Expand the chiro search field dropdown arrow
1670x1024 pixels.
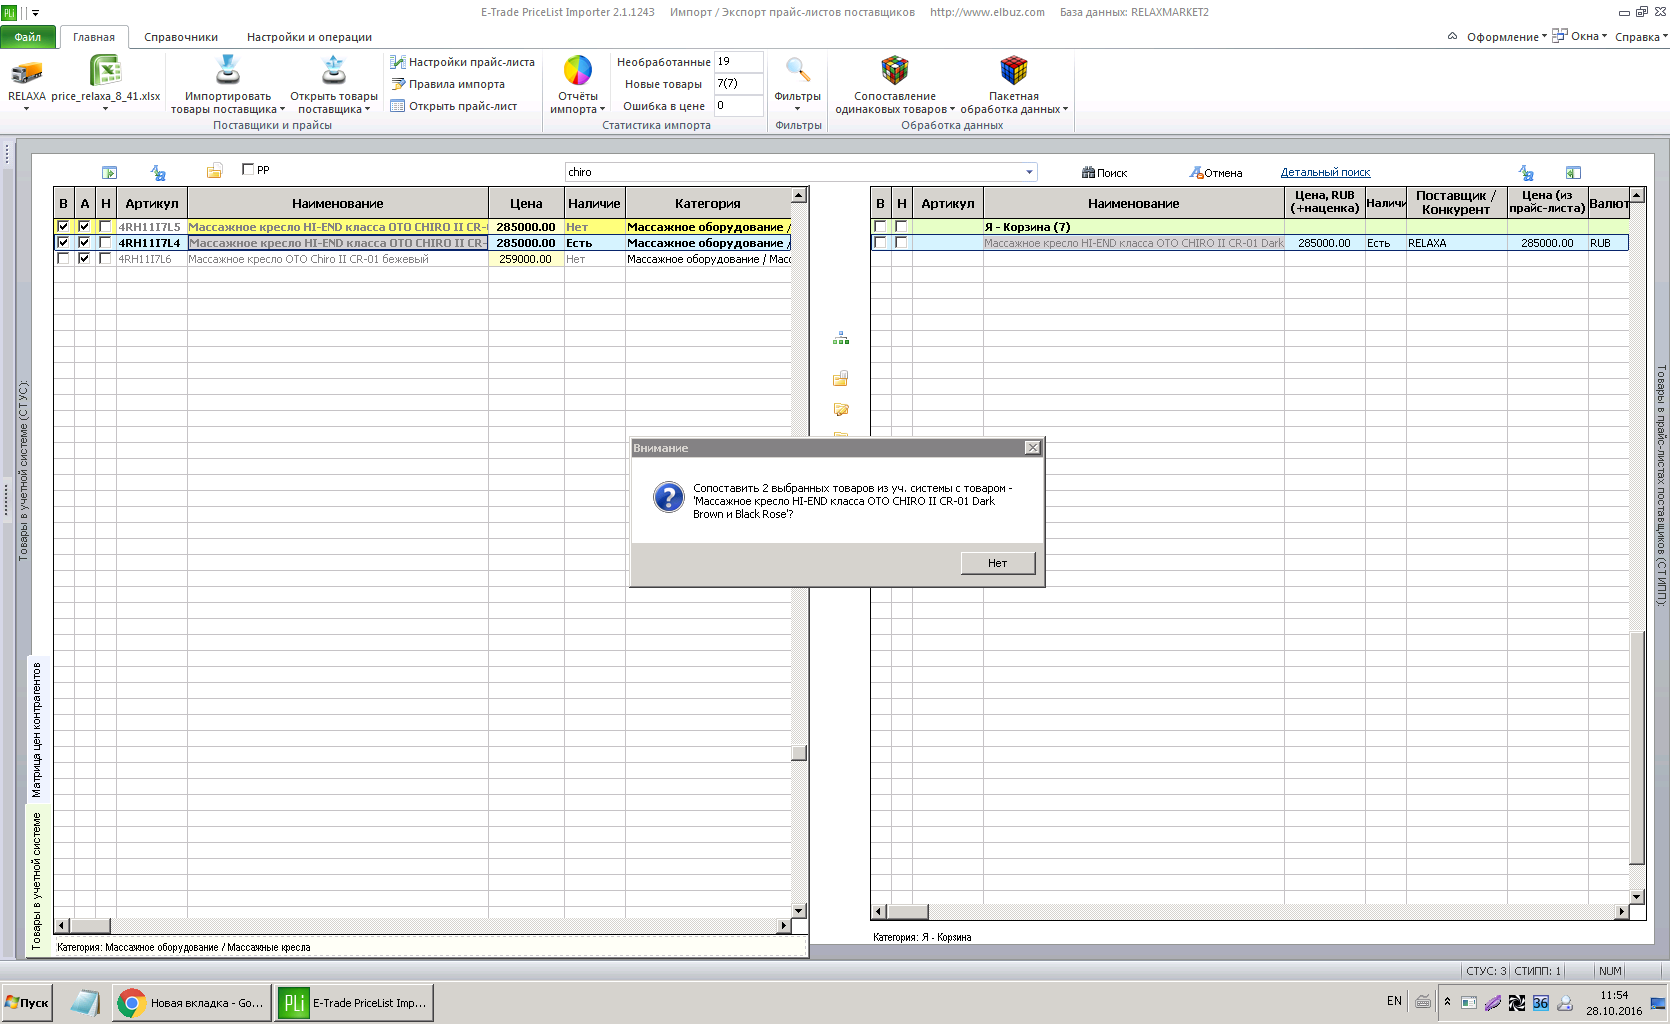(1029, 172)
